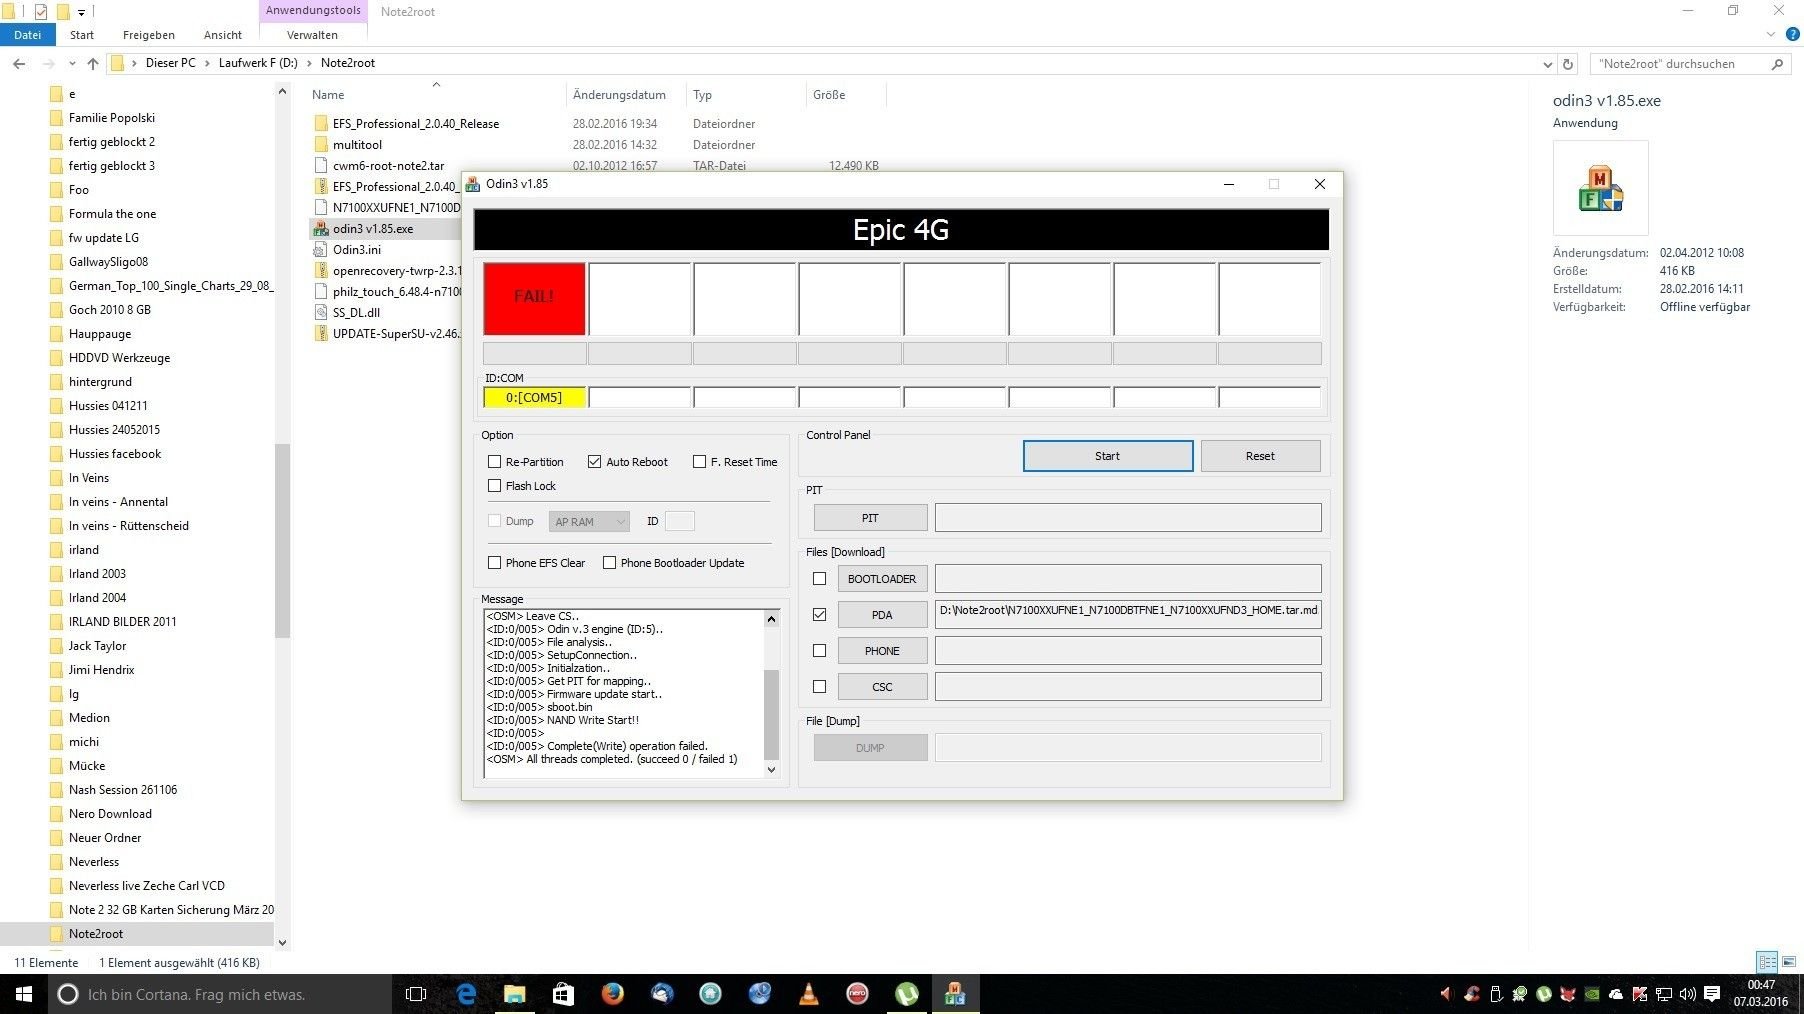
Task: Check the CSC file checkbox
Action: pyautogui.click(x=819, y=686)
